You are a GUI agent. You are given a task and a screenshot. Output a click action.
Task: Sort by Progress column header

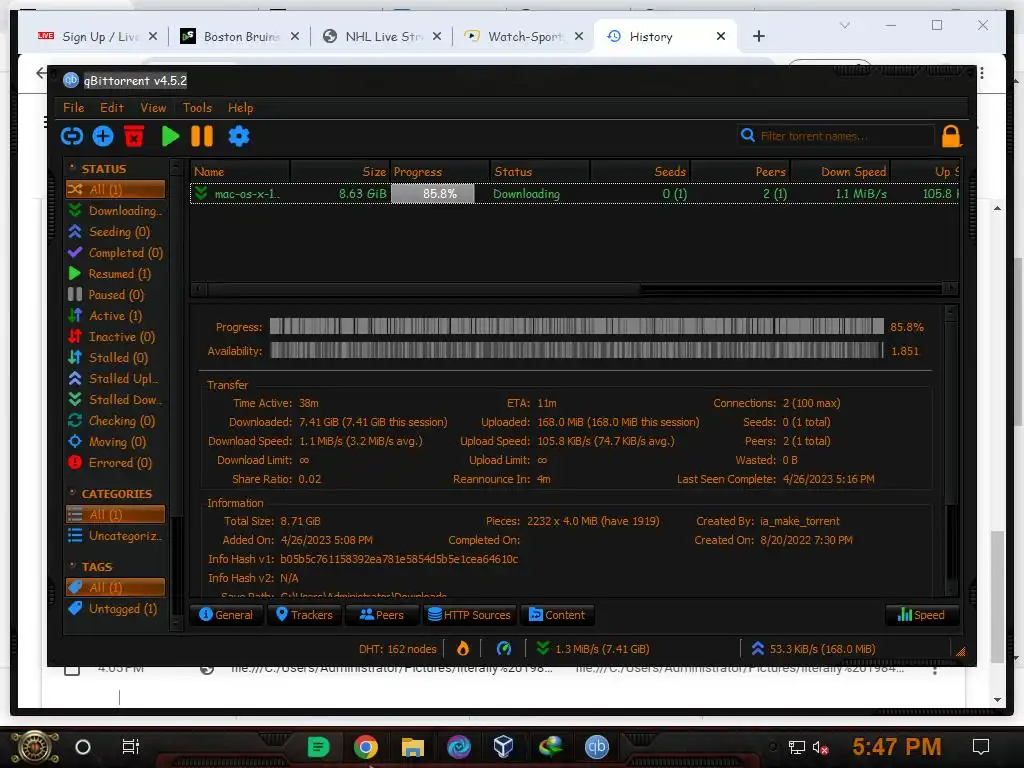(x=440, y=172)
